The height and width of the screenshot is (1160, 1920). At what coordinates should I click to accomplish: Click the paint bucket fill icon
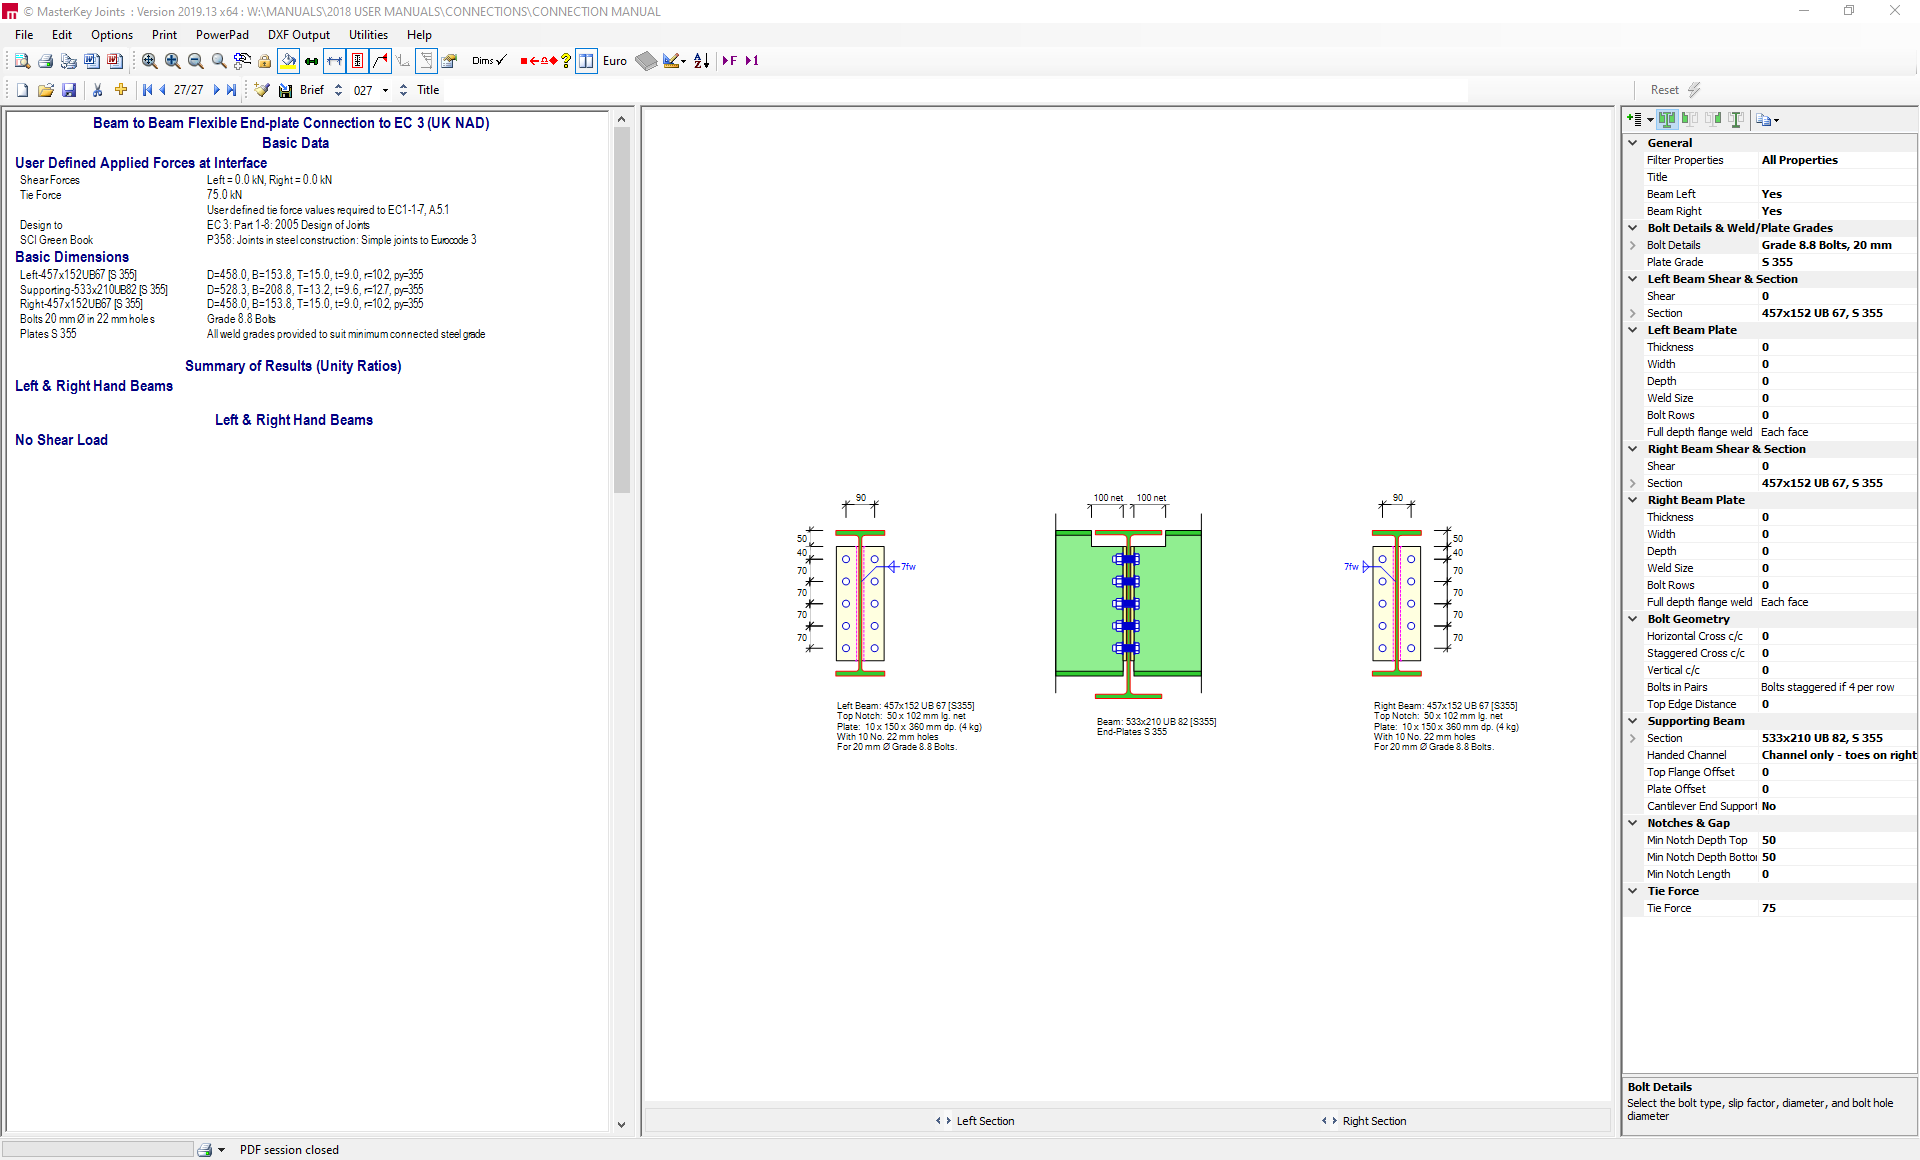(x=288, y=61)
